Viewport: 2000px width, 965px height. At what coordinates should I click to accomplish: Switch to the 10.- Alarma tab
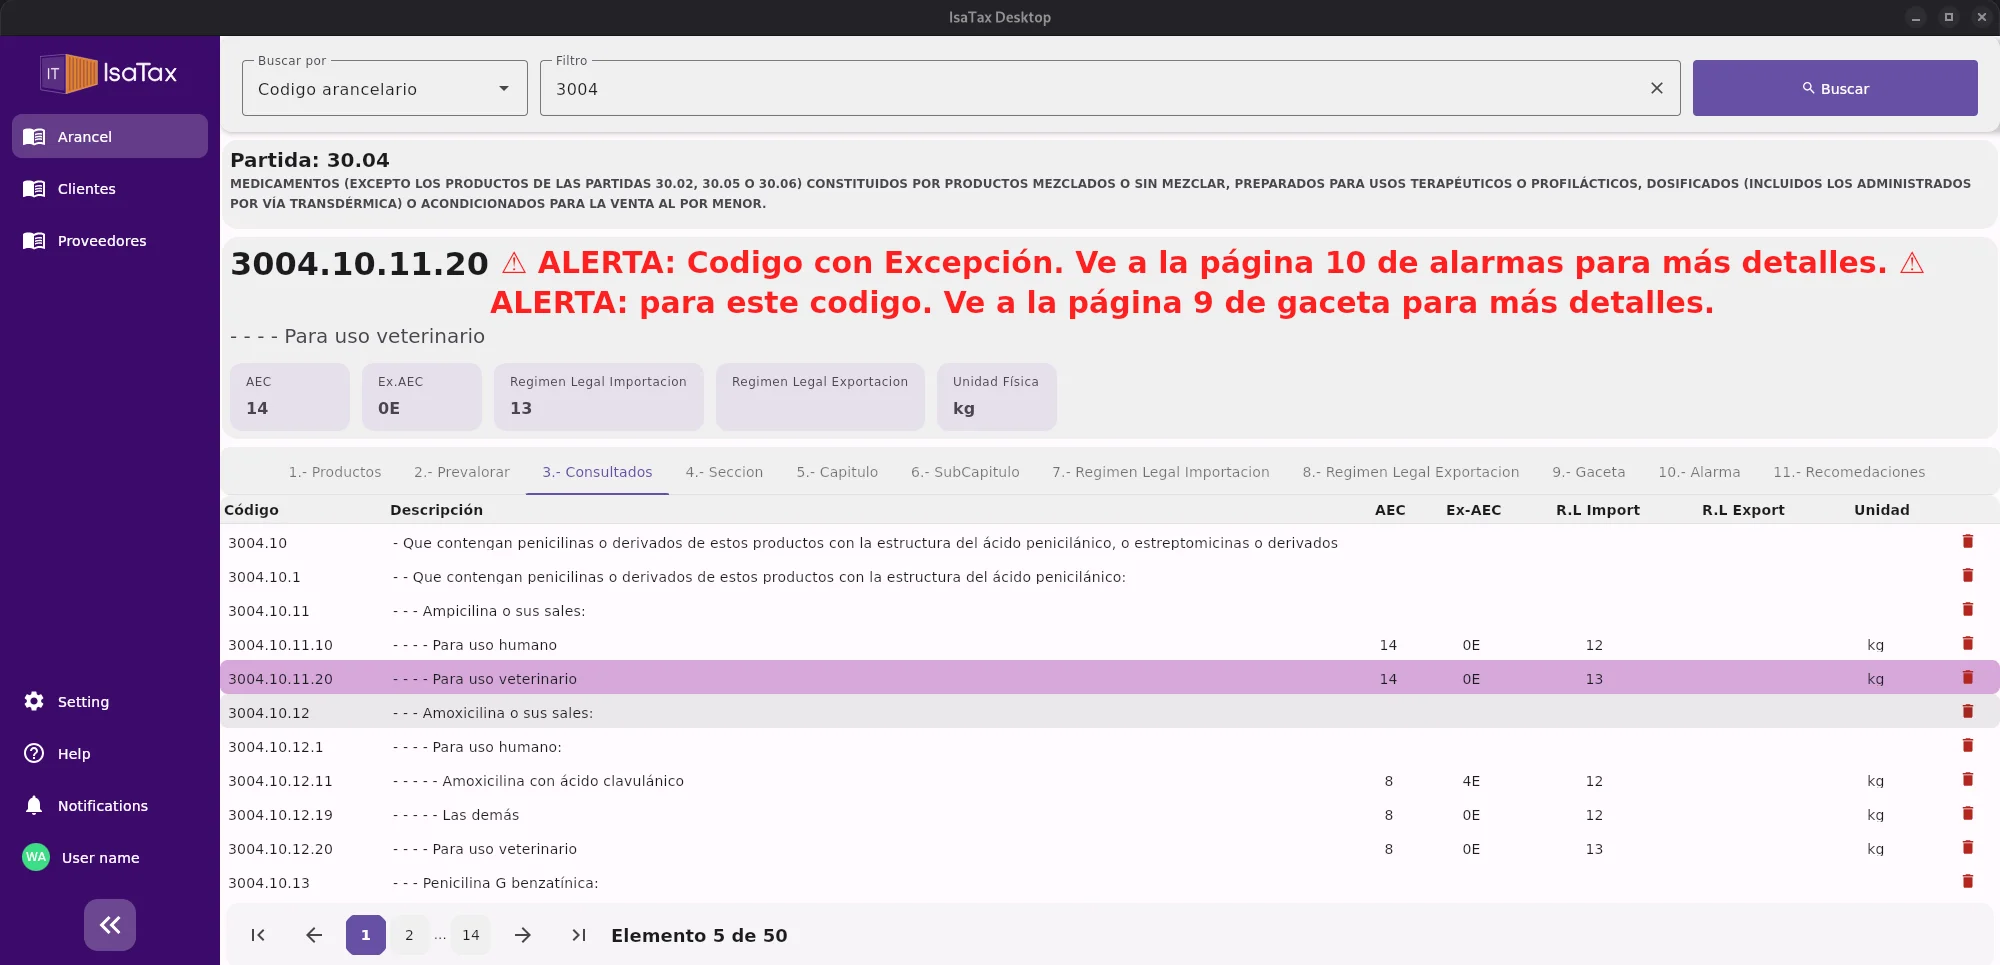[1699, 472]
